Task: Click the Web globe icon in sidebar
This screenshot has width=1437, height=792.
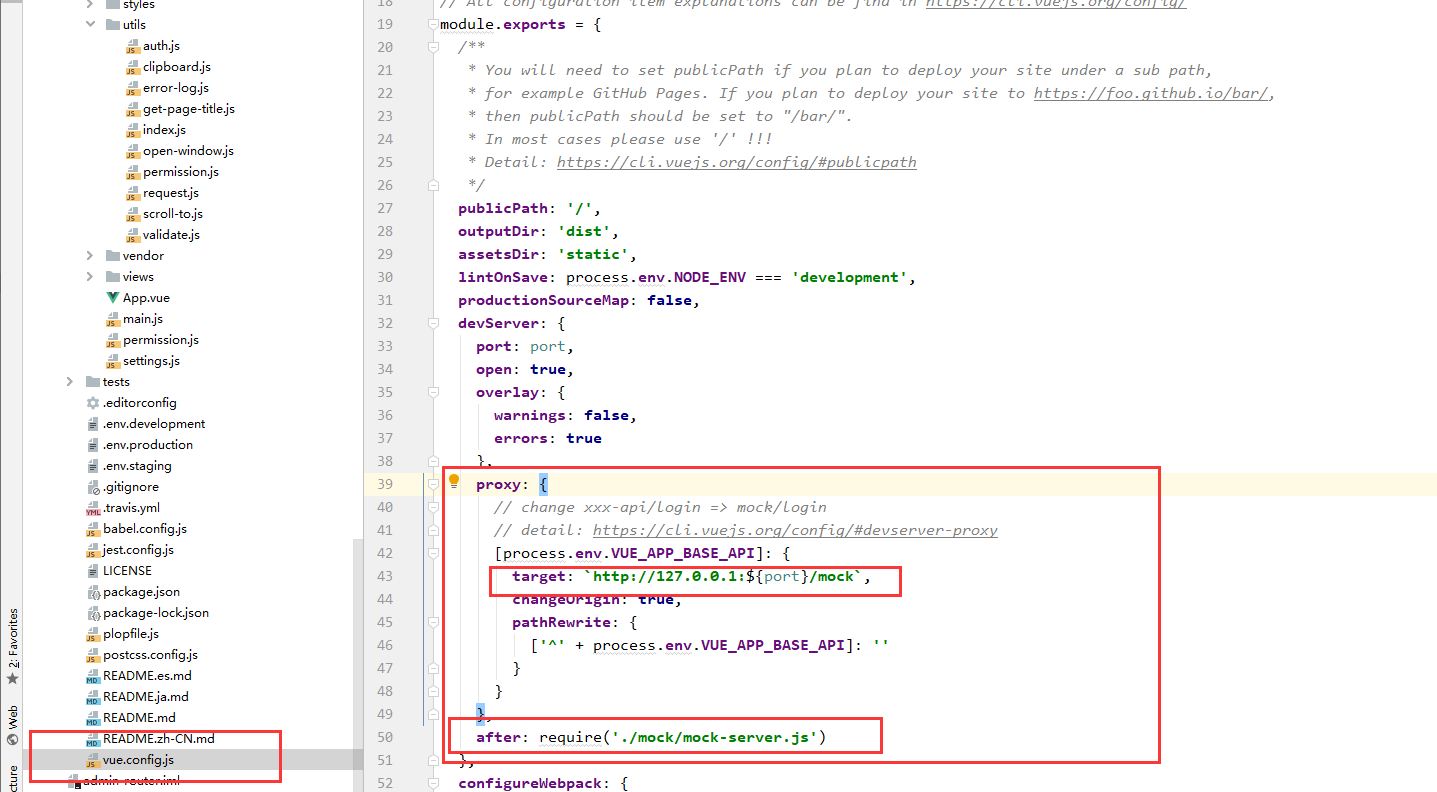Action: pos(13,740)
